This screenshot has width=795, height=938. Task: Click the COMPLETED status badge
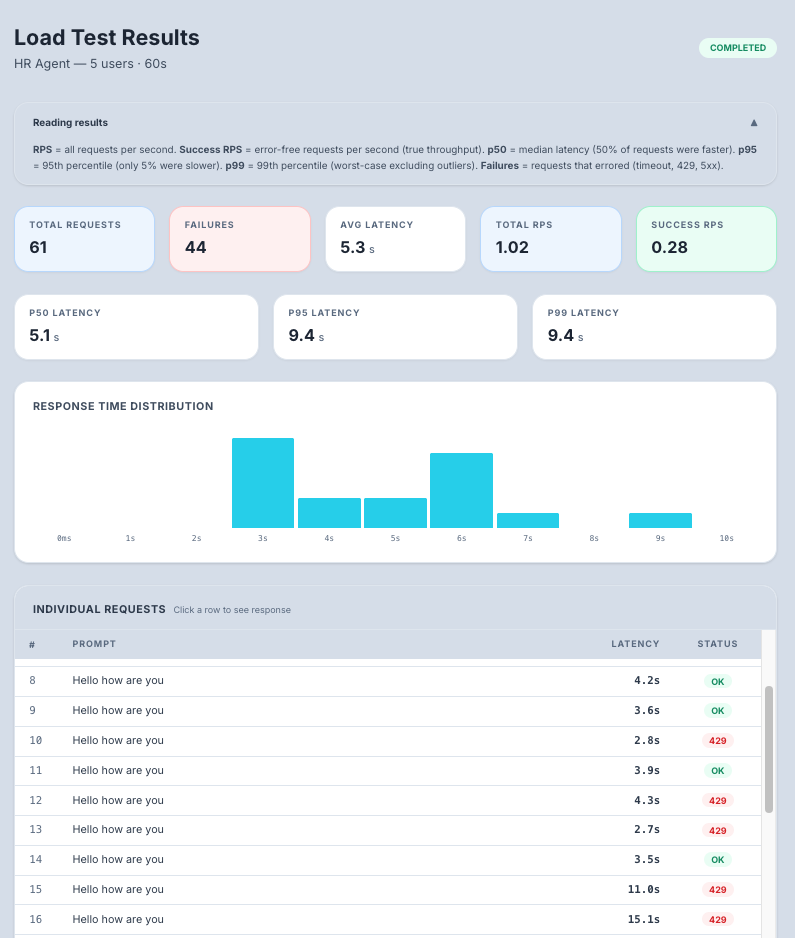(x=737, y=48)
